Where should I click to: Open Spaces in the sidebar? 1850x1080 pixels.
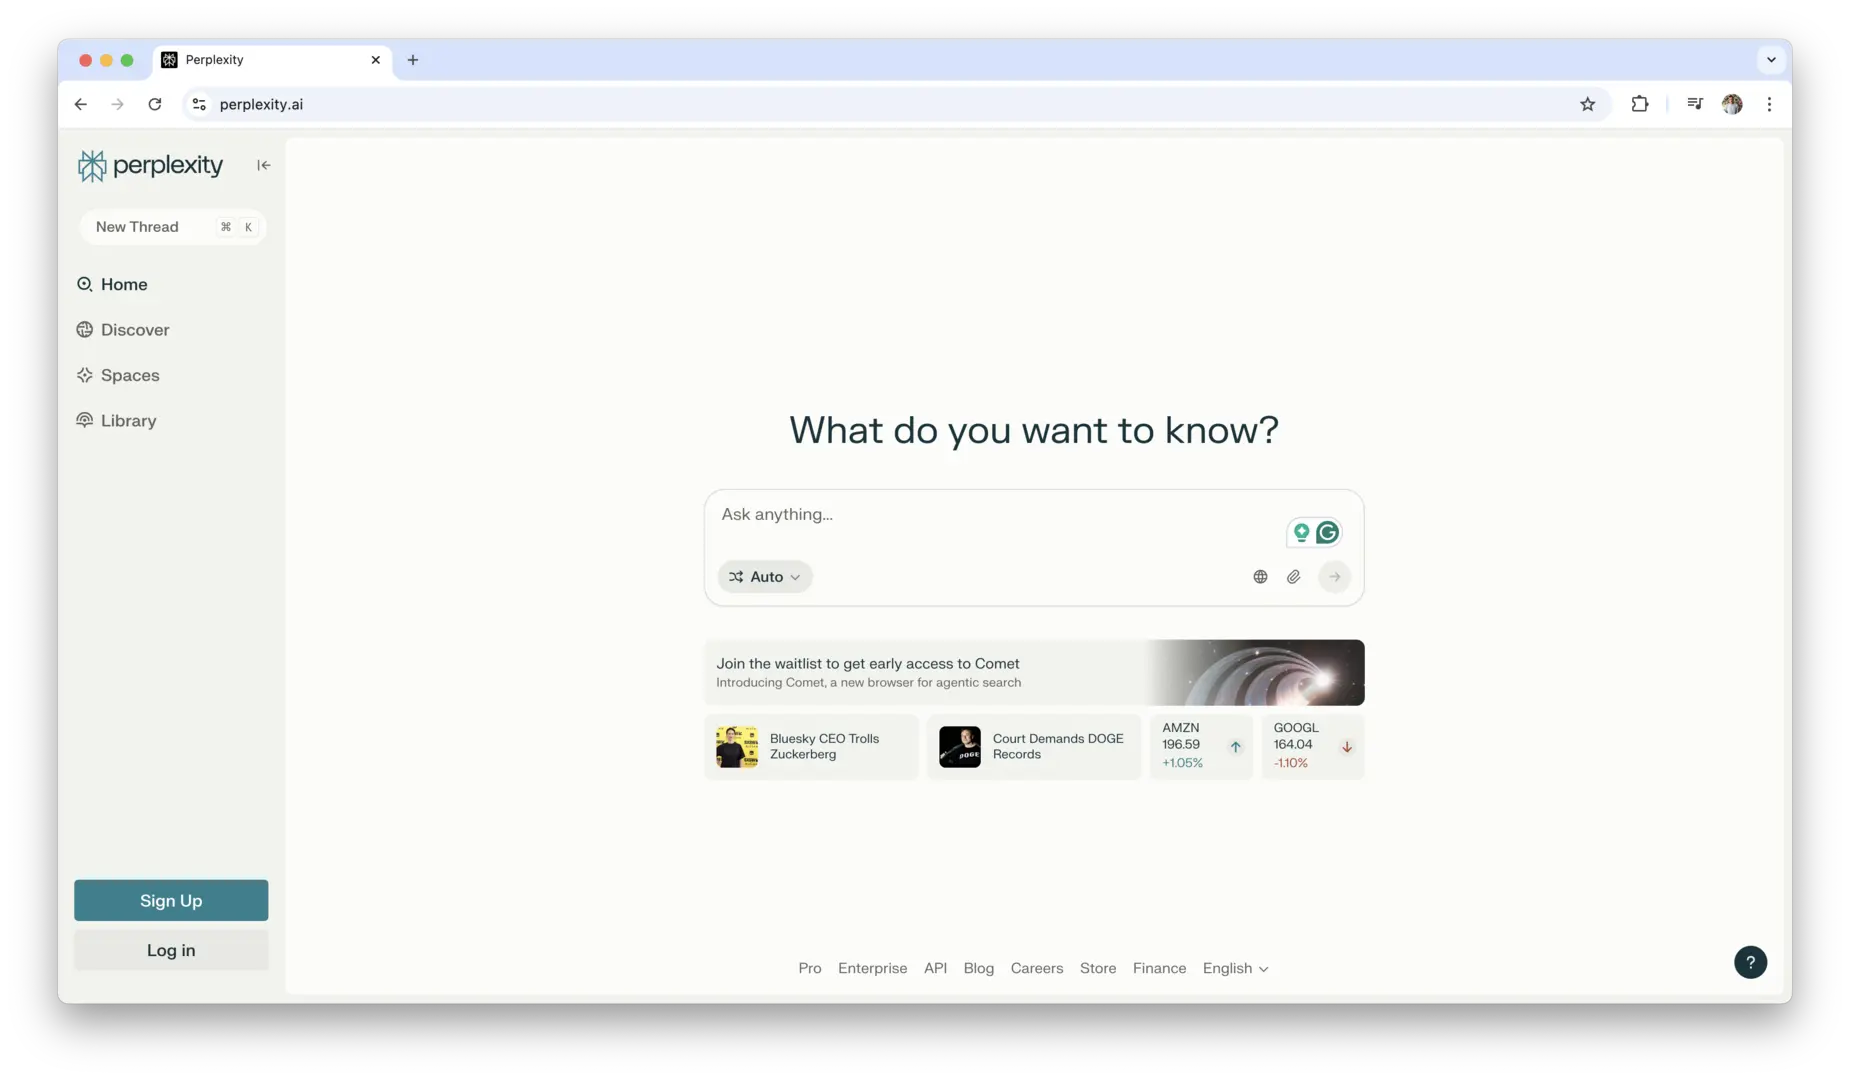pyautogui.click(x=129, y=376)
